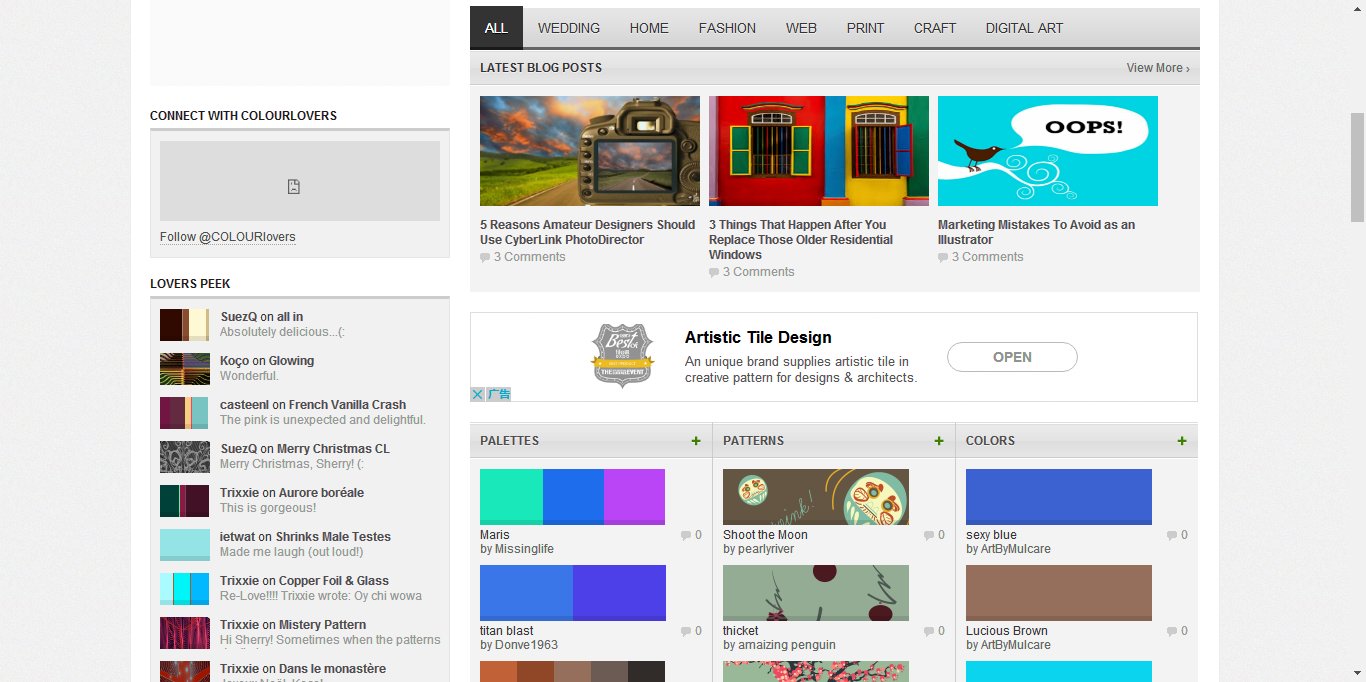Follow @COLOURlovers link
The image size is (1366, 682).
point(228,237)
